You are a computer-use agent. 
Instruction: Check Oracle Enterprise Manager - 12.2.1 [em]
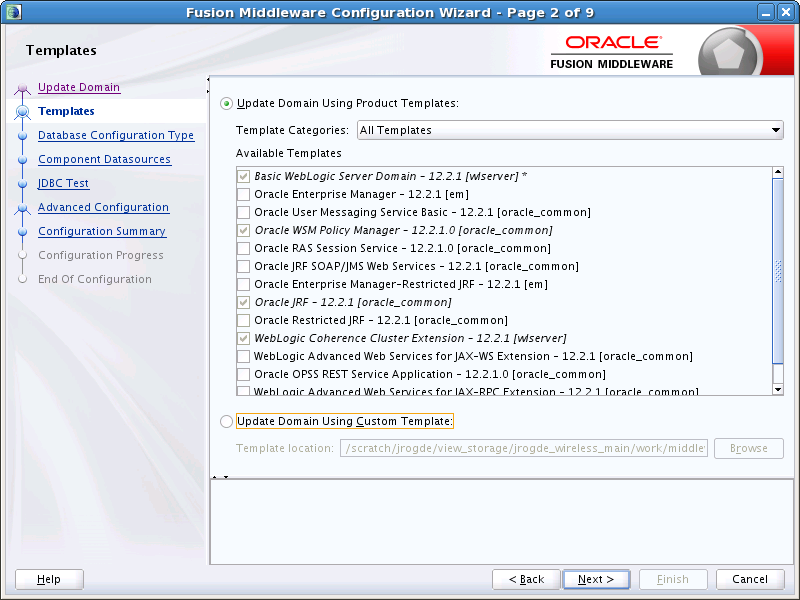(243, 194)
